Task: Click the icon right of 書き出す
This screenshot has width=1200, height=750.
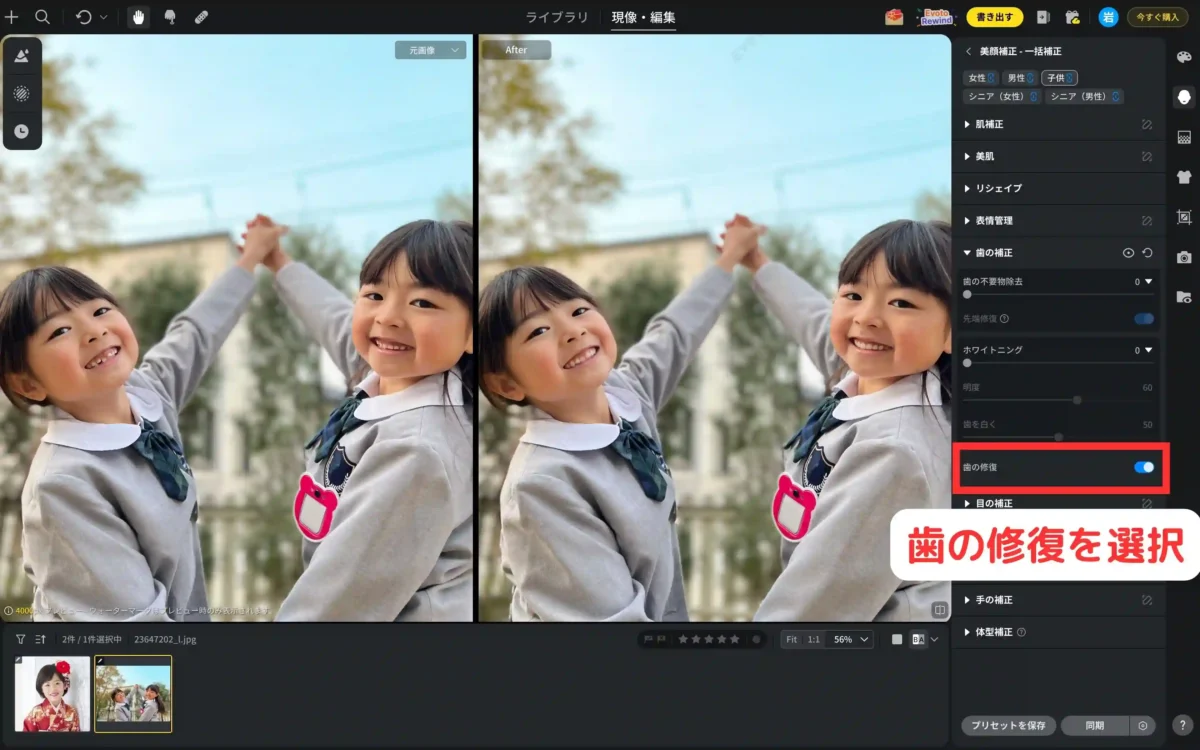Action: pos(1043,17)
